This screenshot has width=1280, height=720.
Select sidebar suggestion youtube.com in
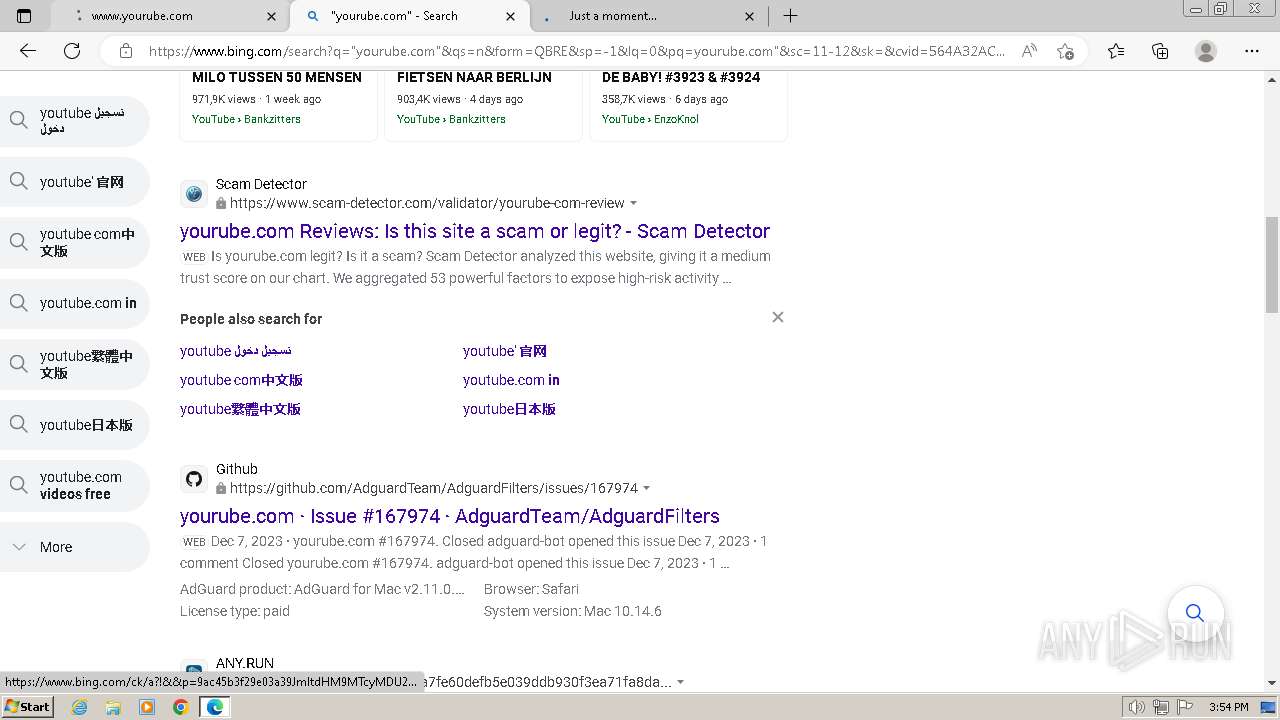(74, 303)
